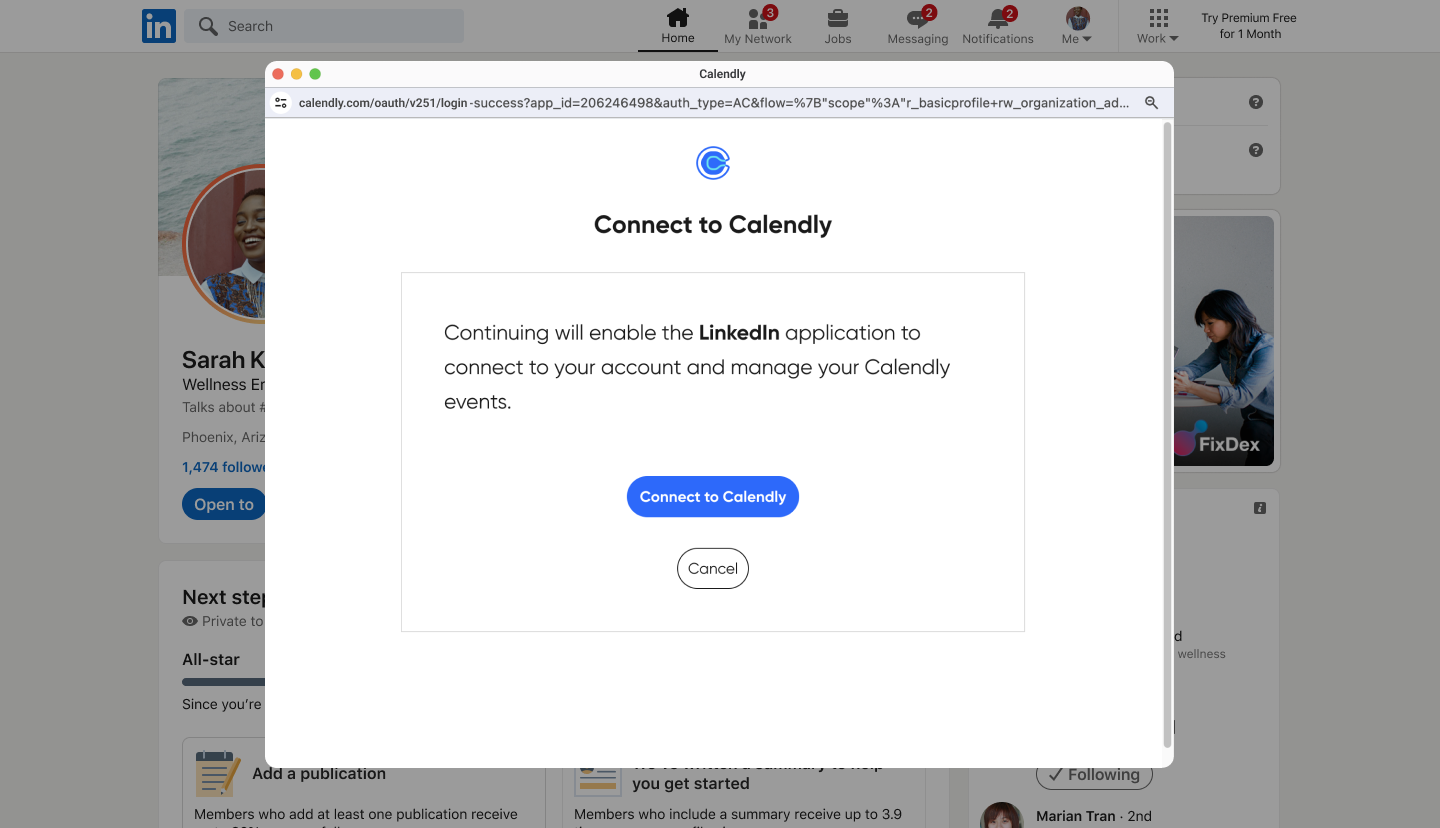View your Notifications
The image size is (1440, 828).
[997, 24]
